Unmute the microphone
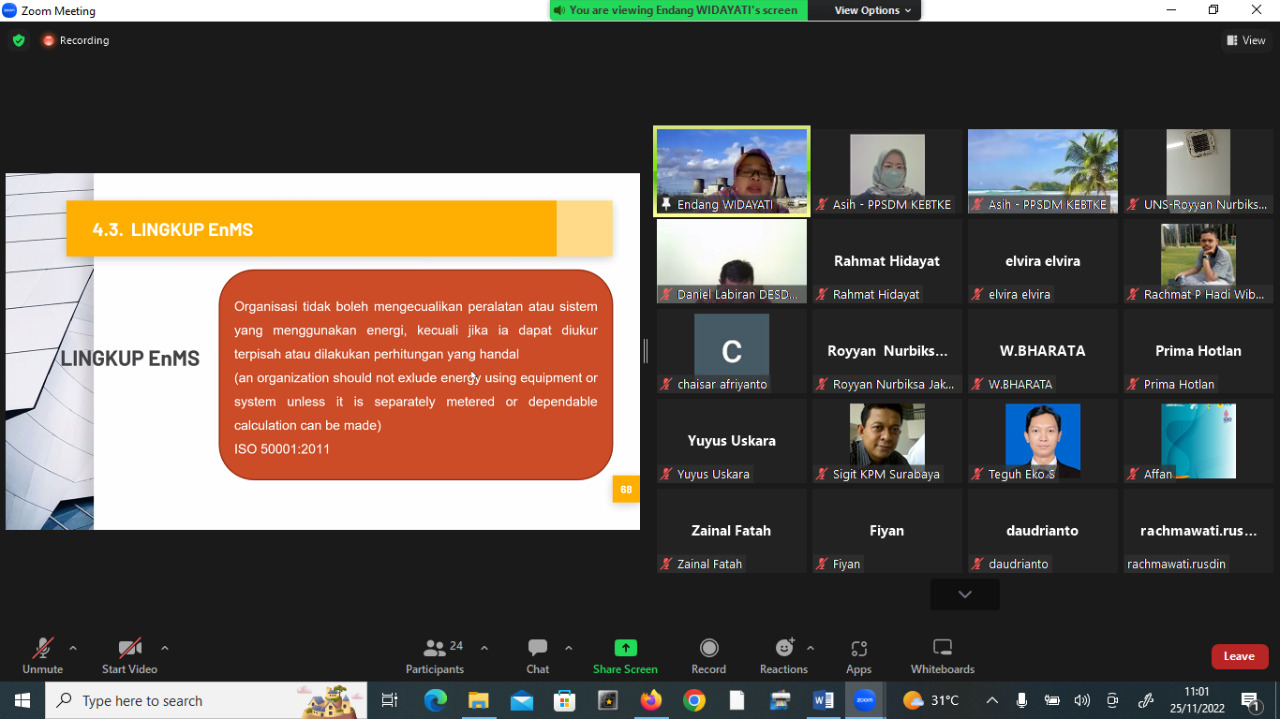This screenshot has width=1280, height=719. tap(42, 656)
